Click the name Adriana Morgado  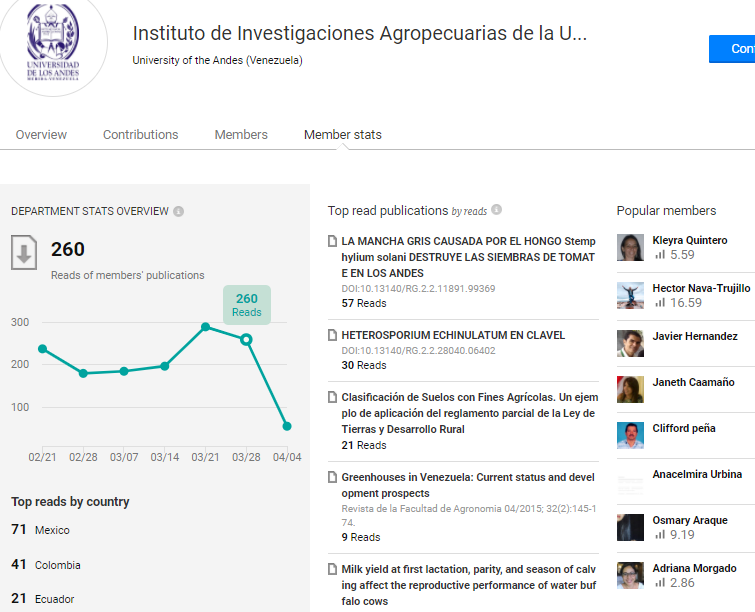point(694,568)
